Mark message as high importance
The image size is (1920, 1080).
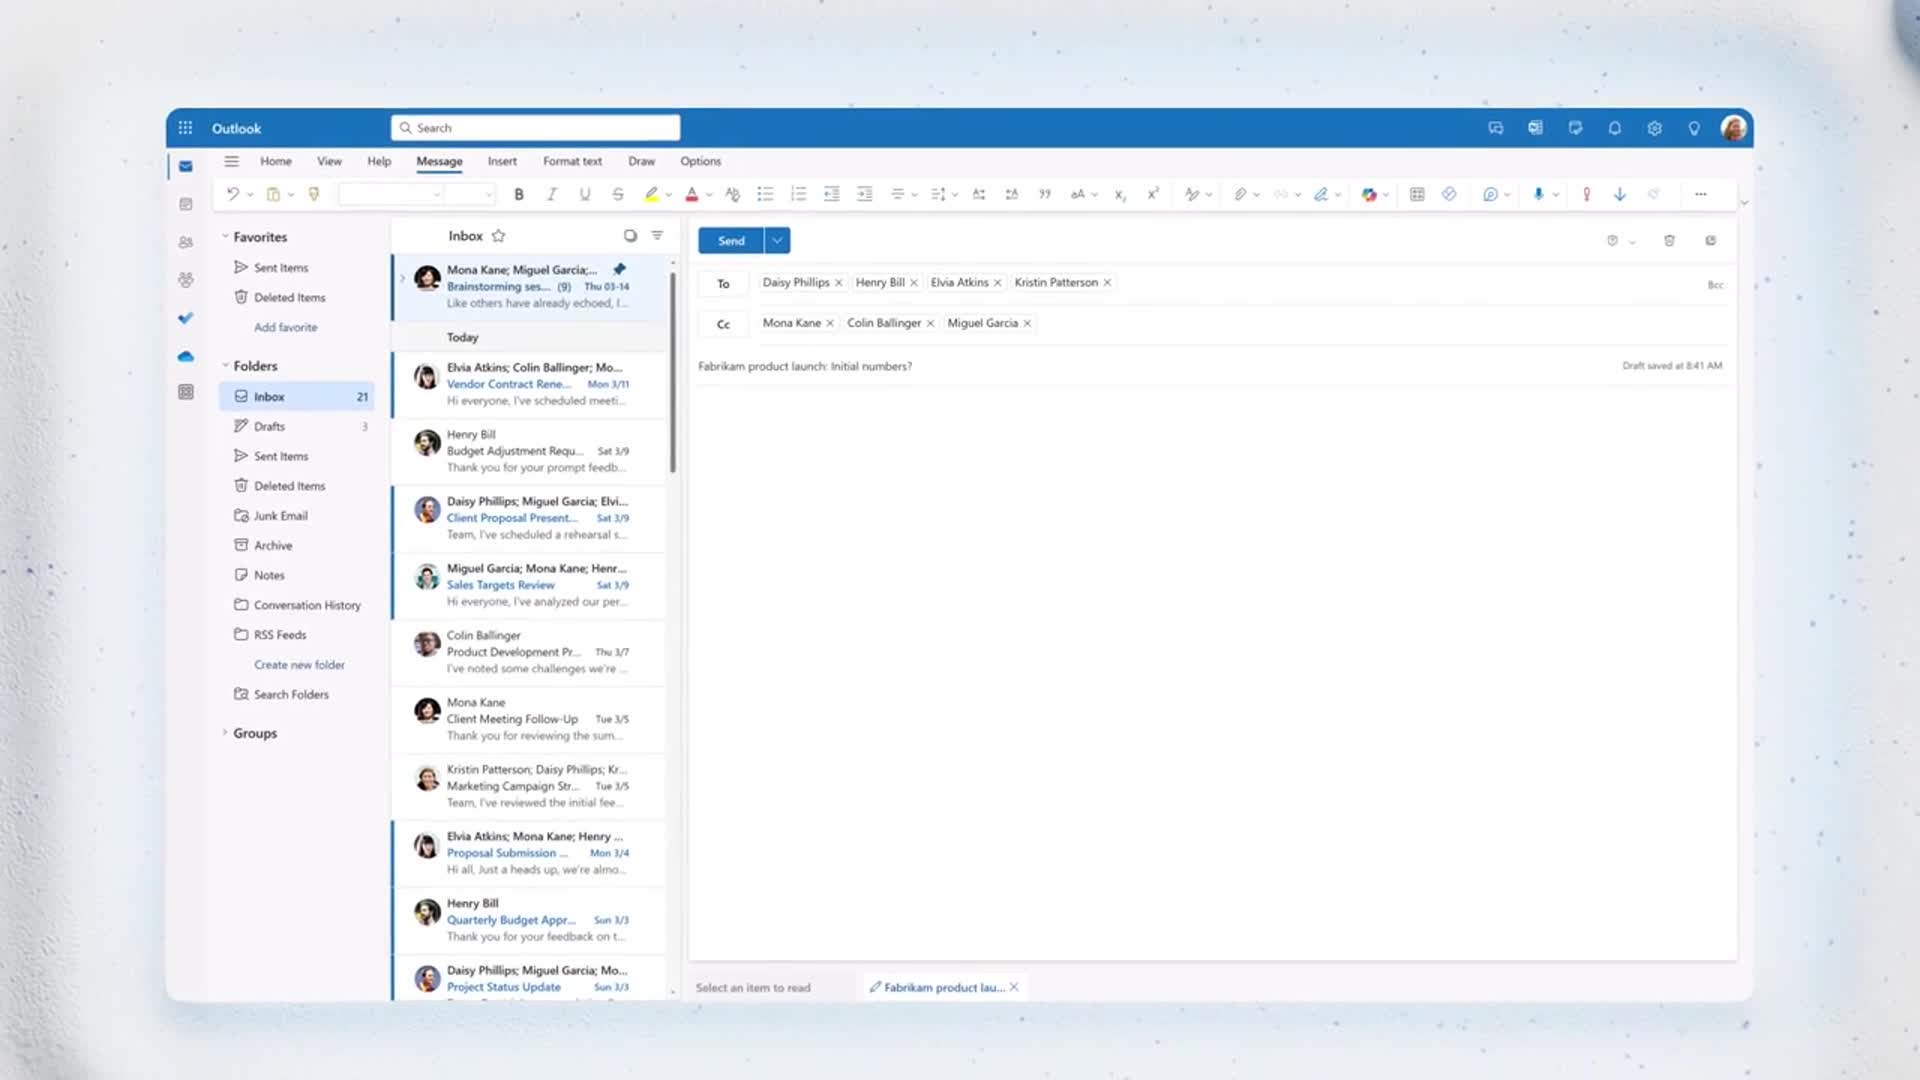pyautogui.click(x=1586, y=195)
